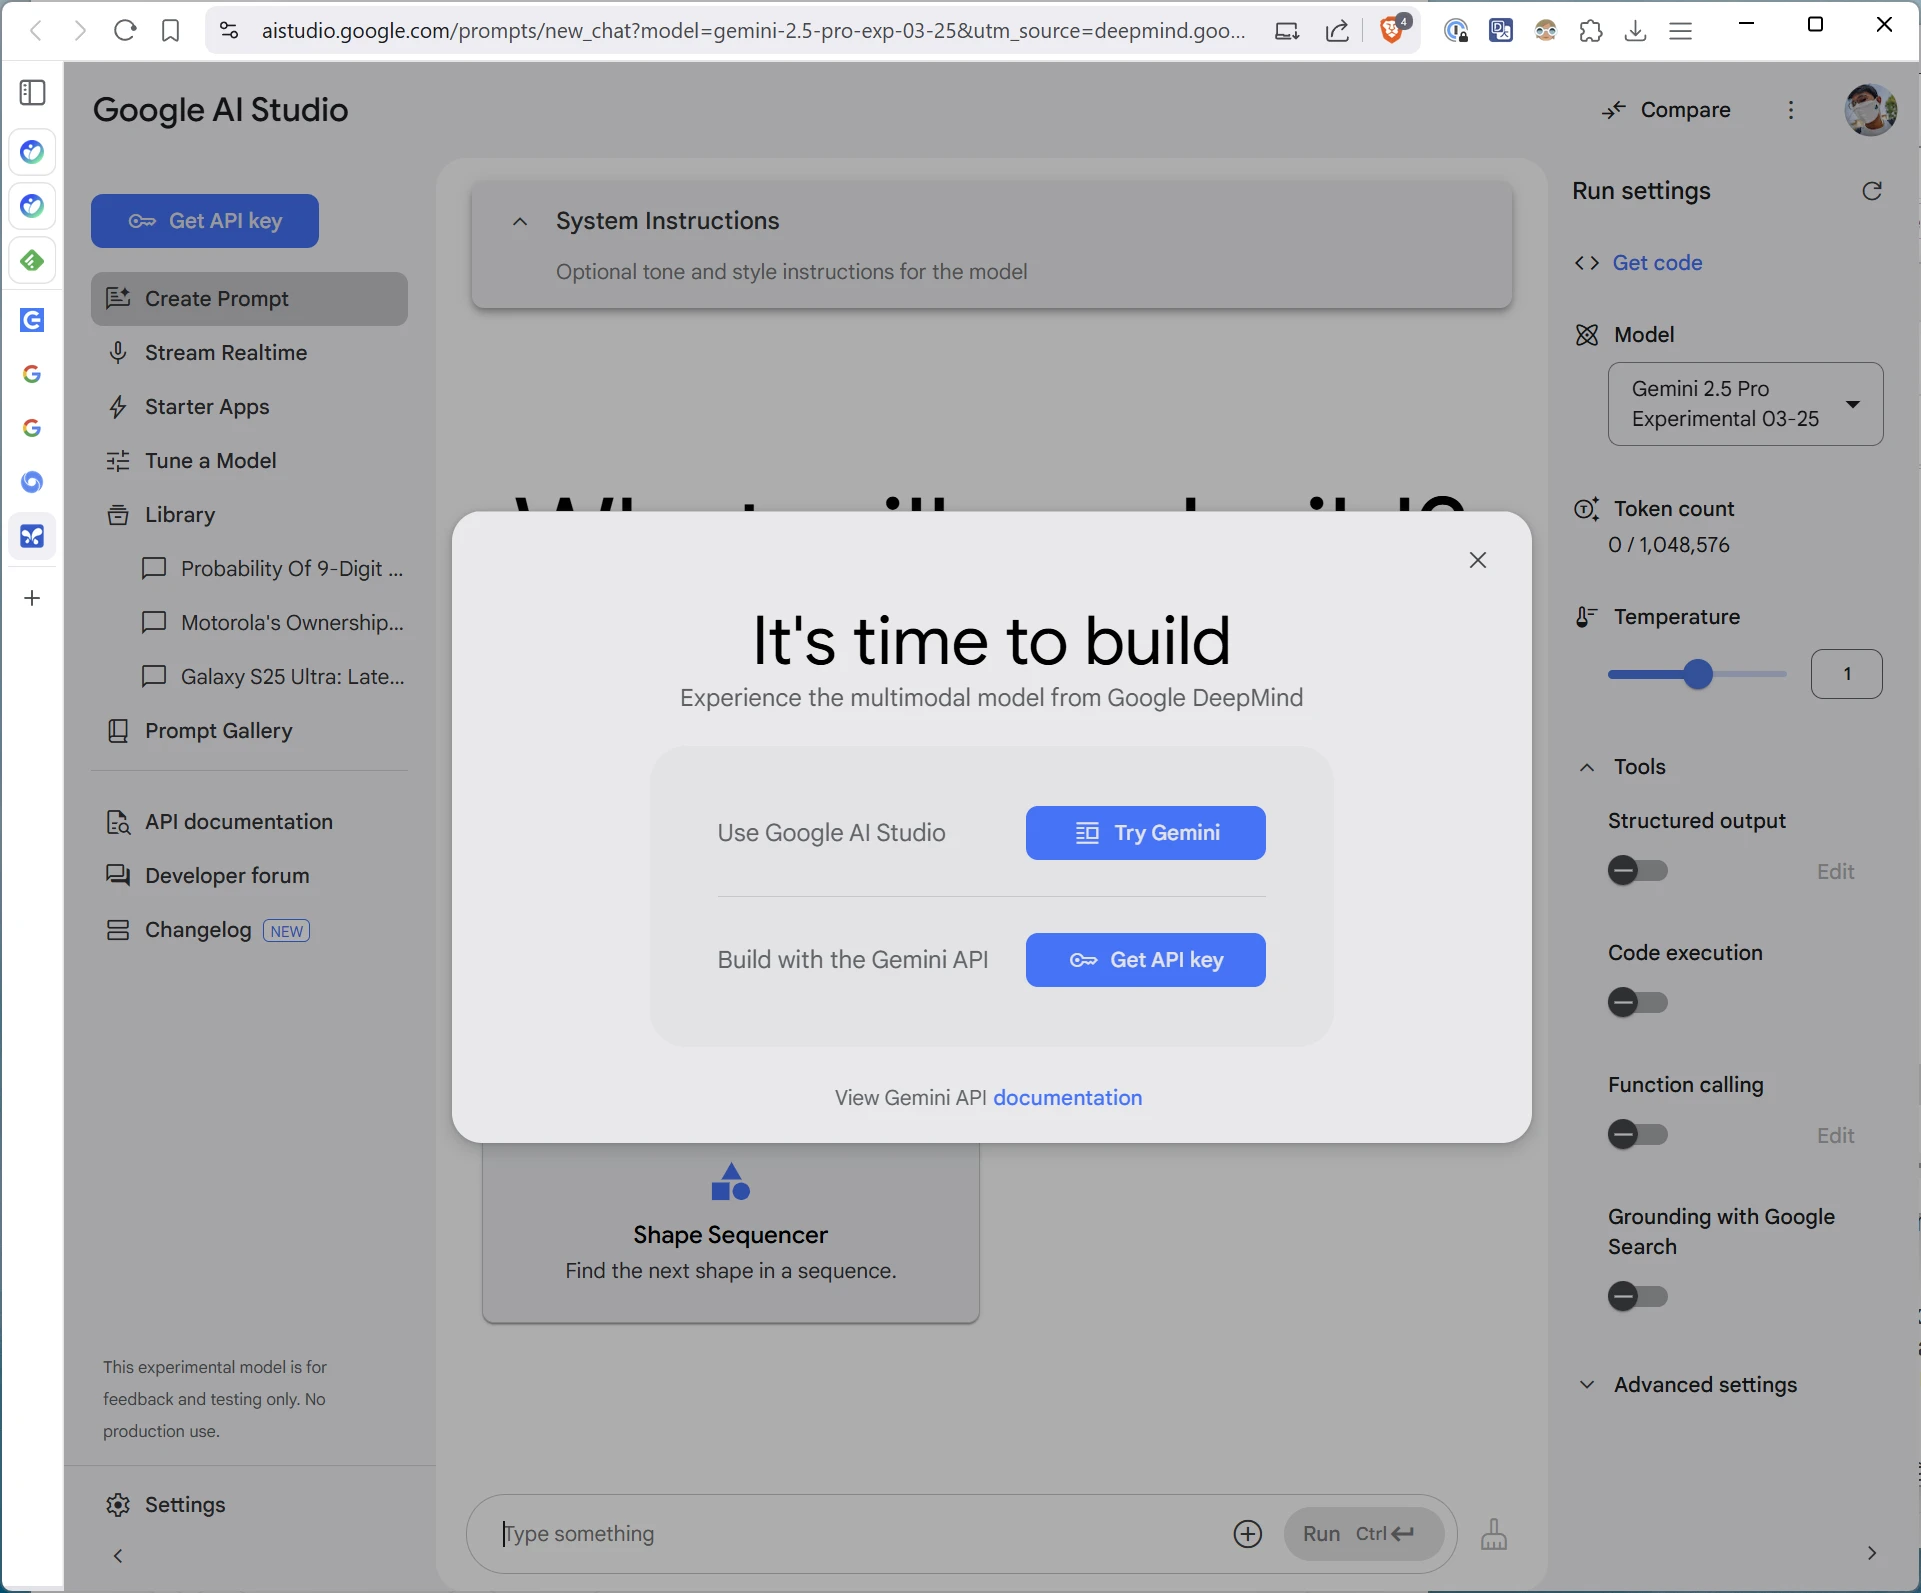The image size is (1921, 1593).
Task: Adjust the Temperature slider handle
Action: (1697, 675)
